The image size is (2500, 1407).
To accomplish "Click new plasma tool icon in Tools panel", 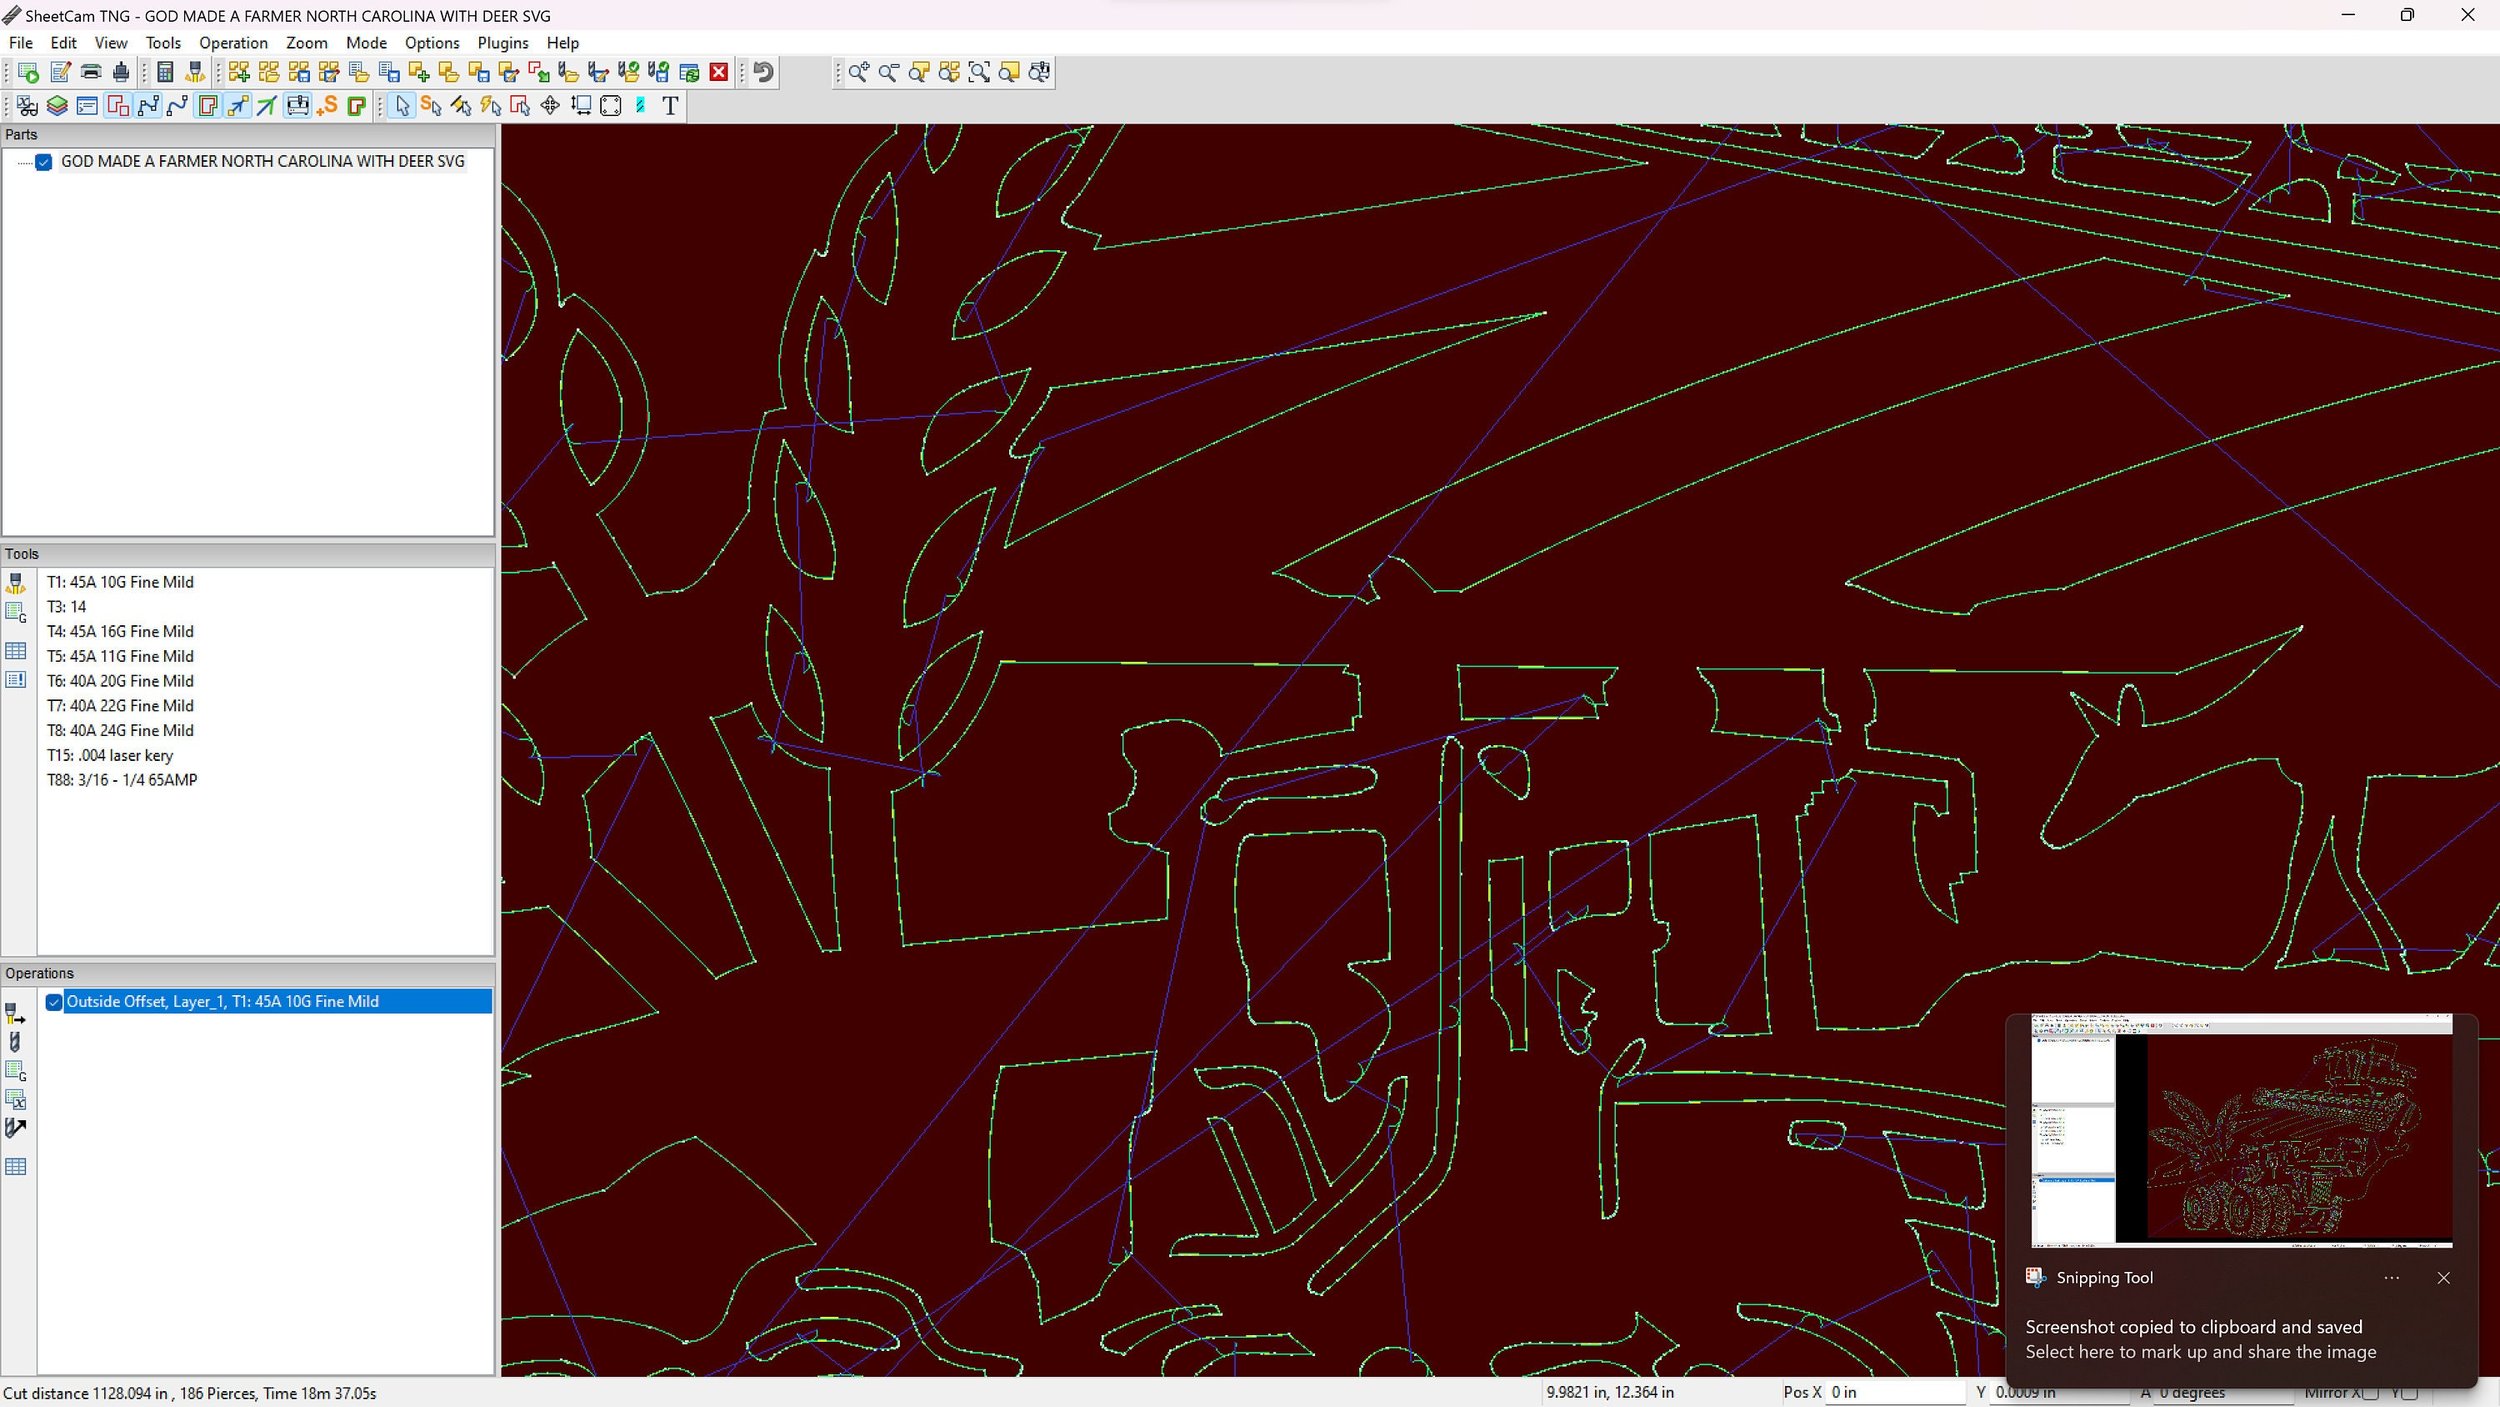I will (x=16, y=584).
